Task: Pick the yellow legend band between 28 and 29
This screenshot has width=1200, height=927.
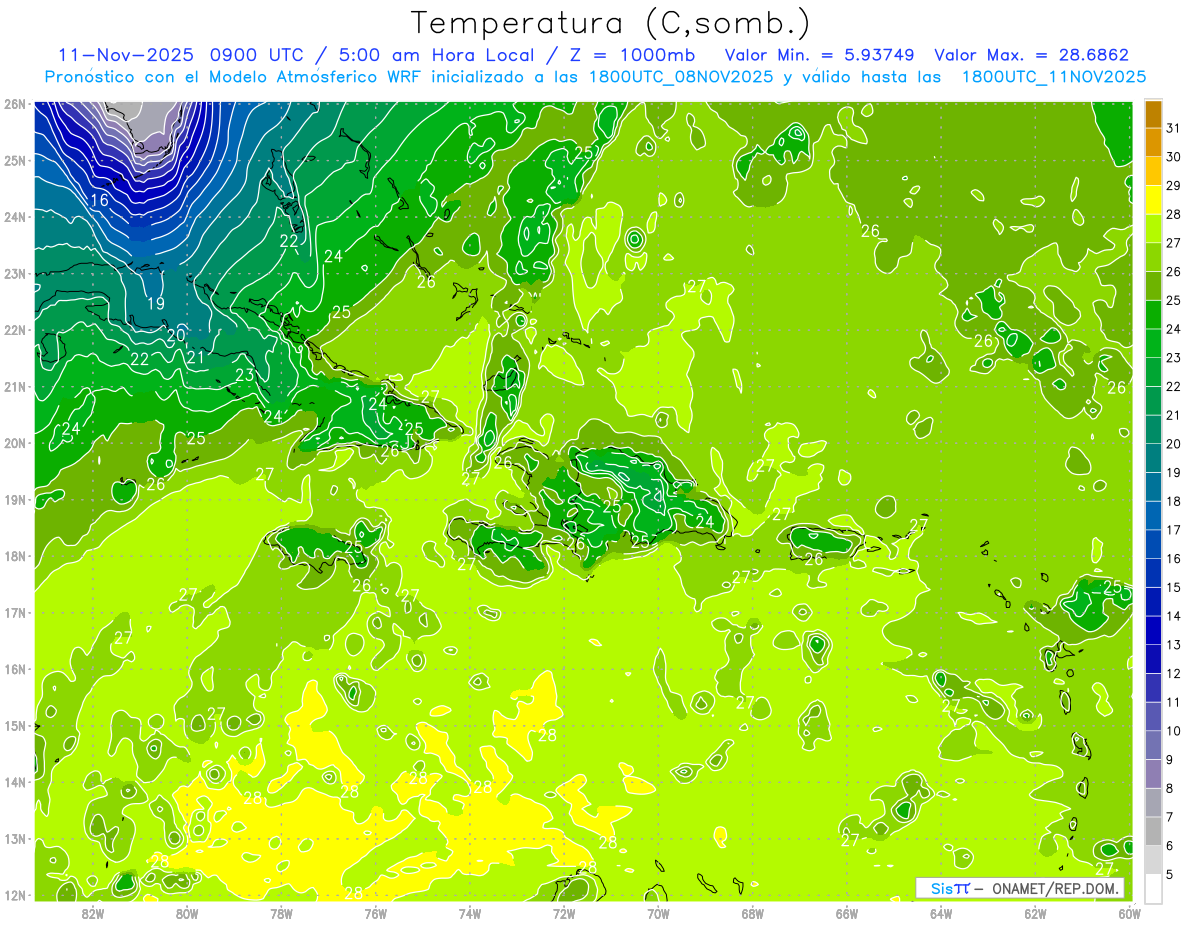Action: 1153,200
